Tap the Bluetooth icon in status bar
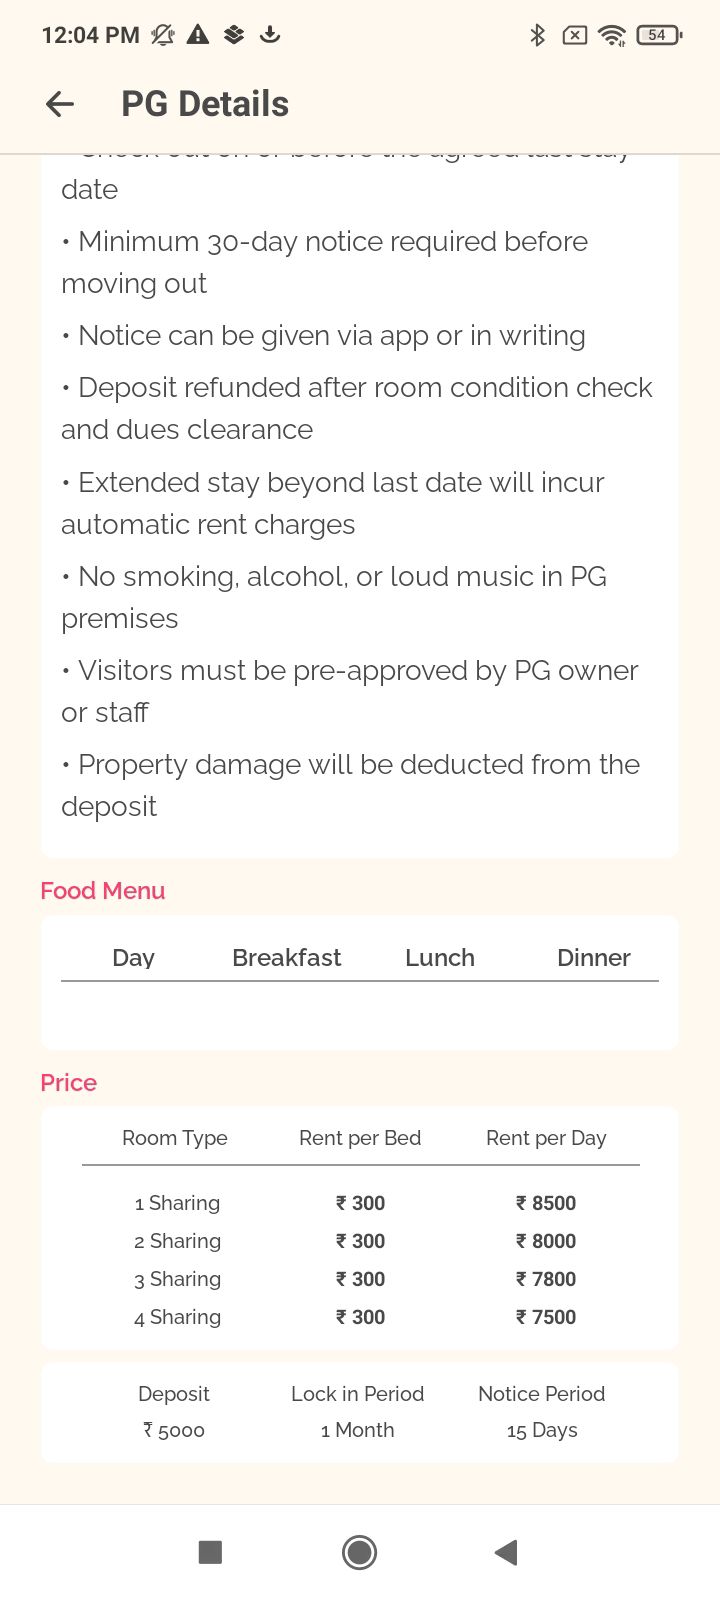720x1600 pixels. [x=537, y=36]
